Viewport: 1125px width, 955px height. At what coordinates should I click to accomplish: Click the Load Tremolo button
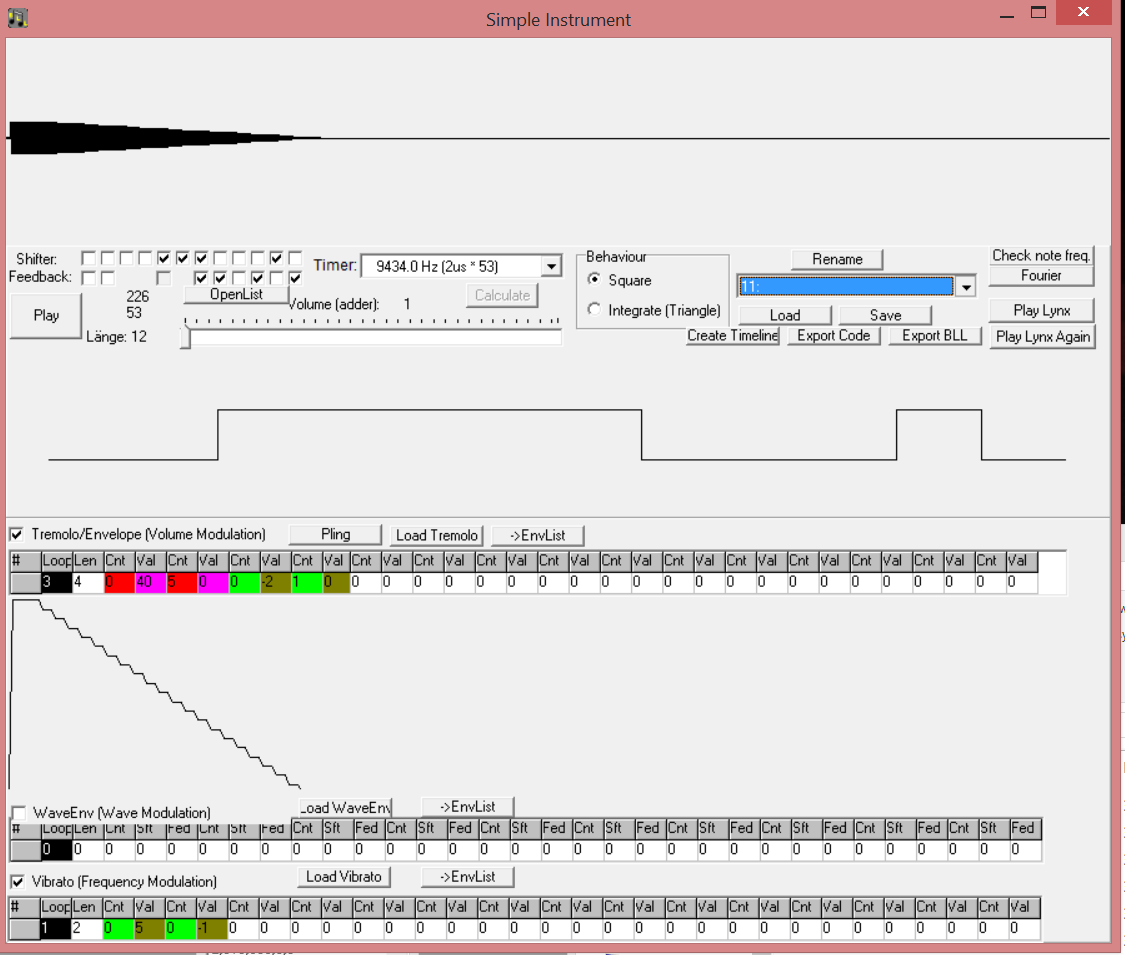pos(436,536)
